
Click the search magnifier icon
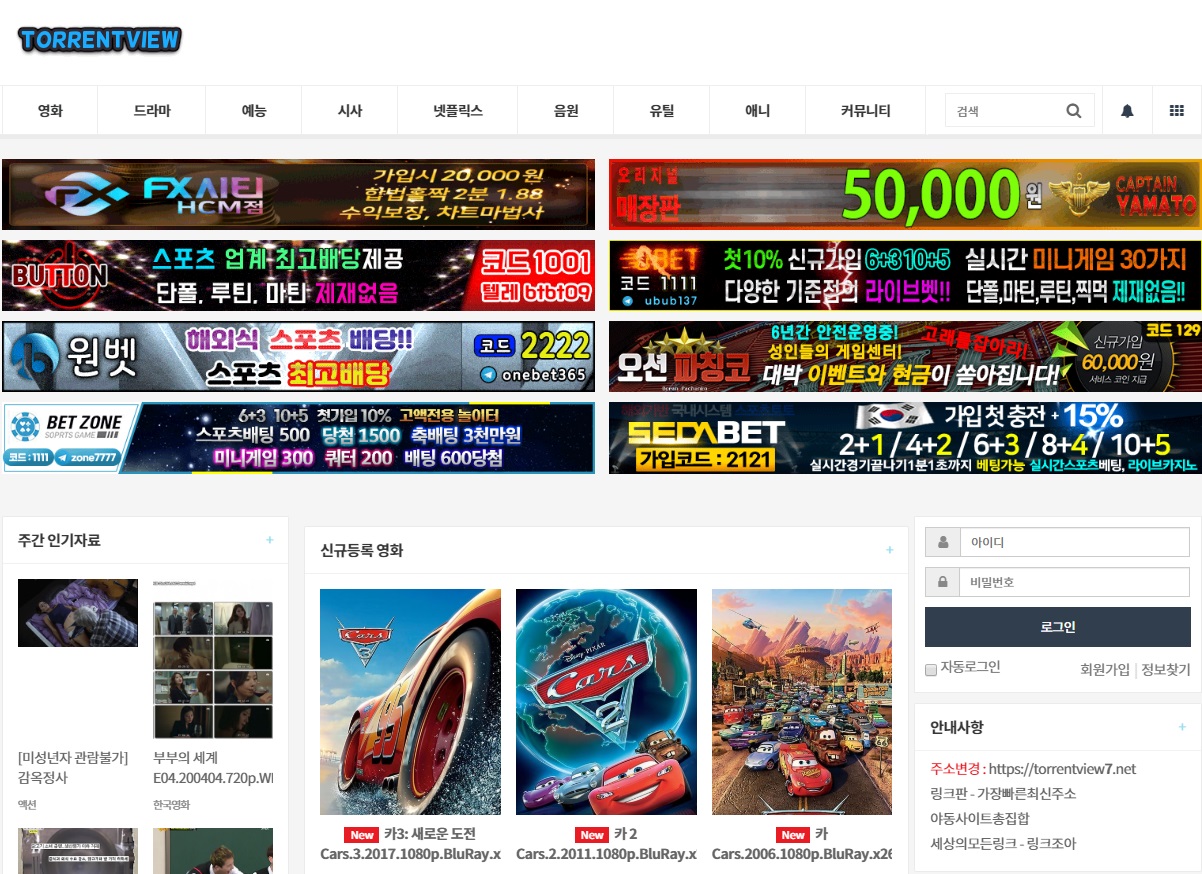click(1074, 111)
